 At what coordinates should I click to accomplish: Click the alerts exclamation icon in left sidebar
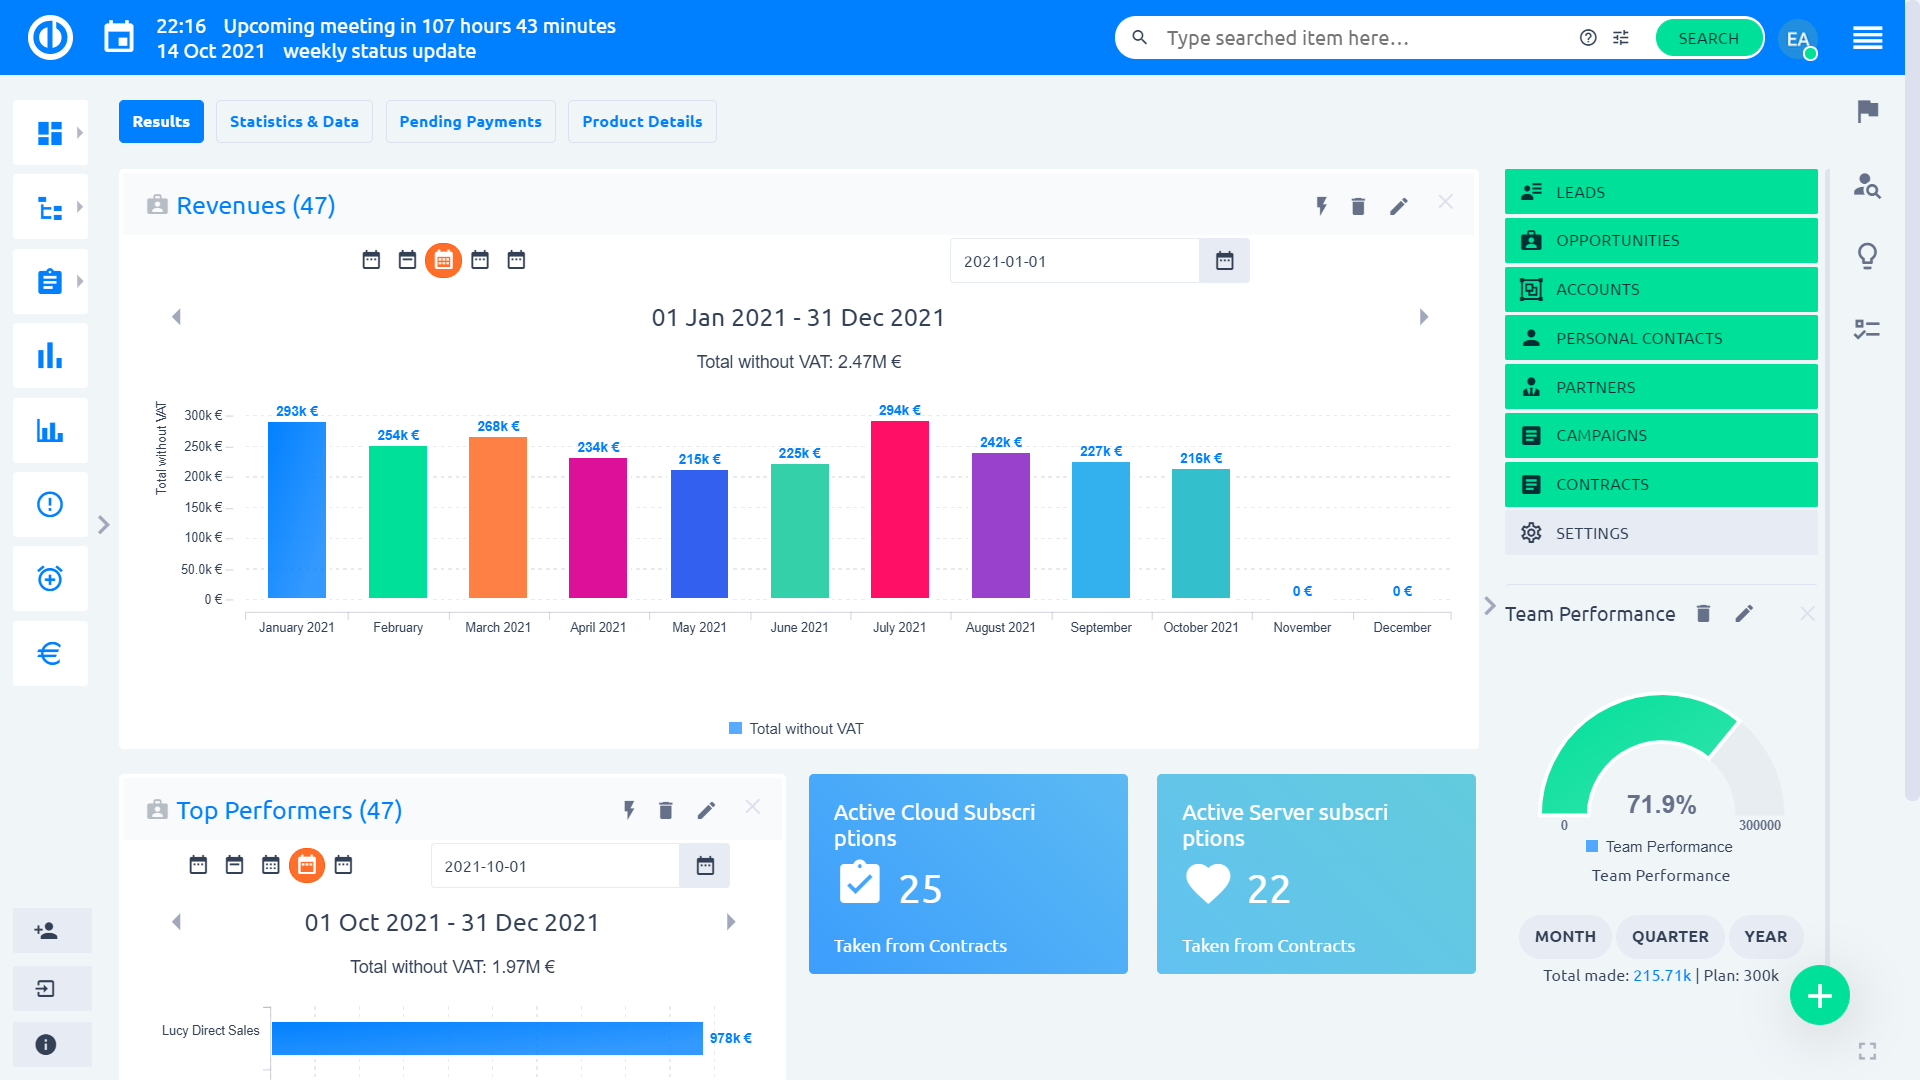tap(50, 505)
